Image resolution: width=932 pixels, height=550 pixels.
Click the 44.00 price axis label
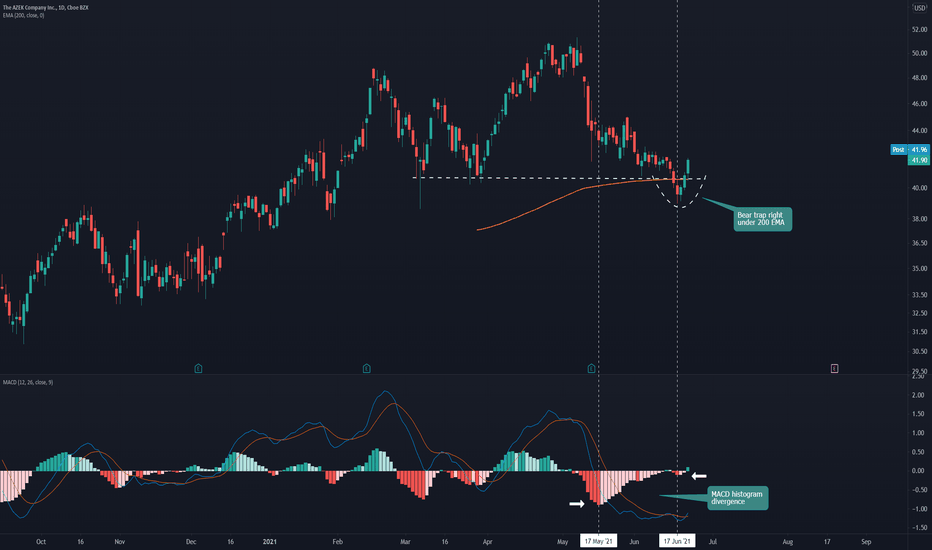919,130
